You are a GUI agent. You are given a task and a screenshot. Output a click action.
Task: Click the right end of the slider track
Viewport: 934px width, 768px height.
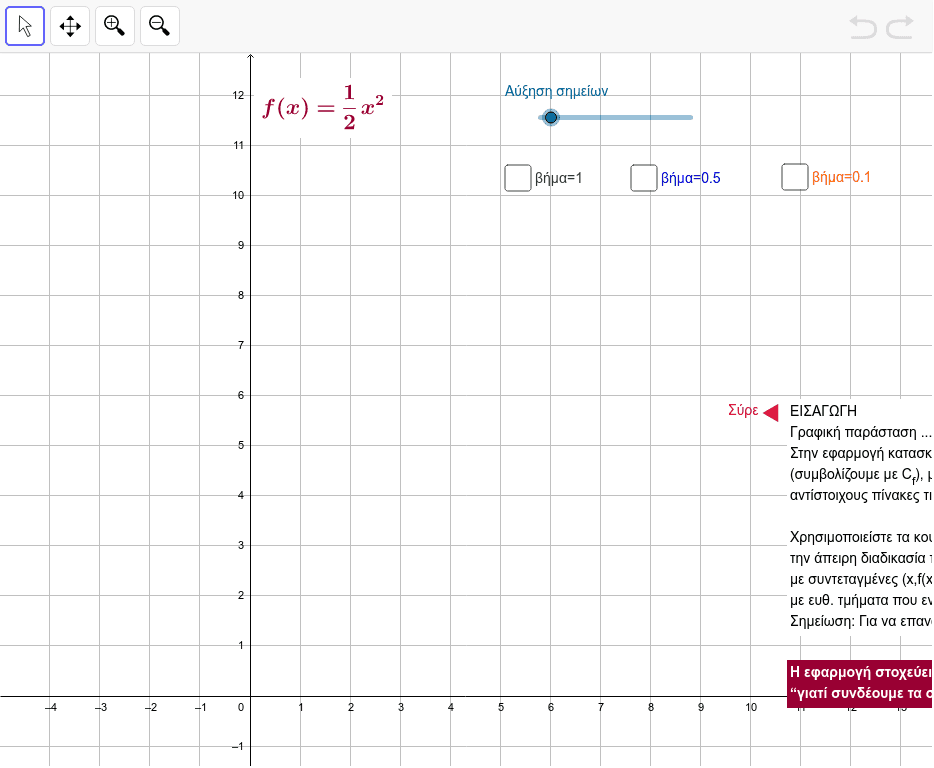click(691, 117)
